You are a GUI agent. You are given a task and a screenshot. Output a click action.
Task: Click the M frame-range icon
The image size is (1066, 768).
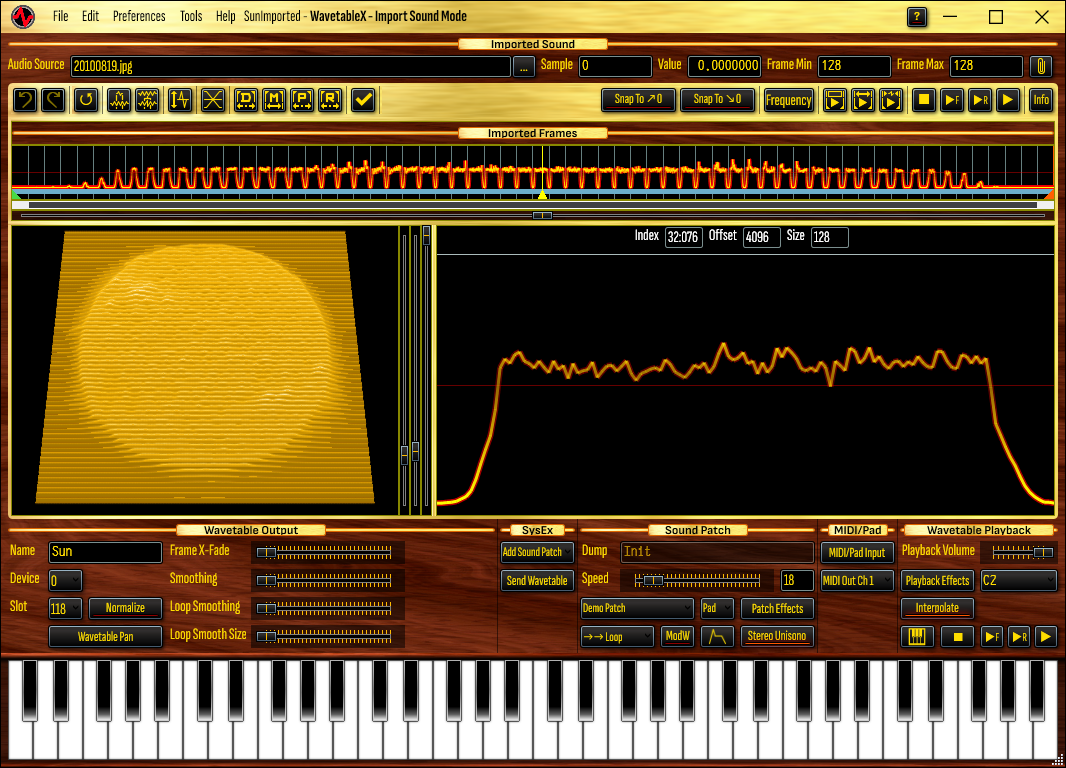pyautogui.click(x=274, y=100)
